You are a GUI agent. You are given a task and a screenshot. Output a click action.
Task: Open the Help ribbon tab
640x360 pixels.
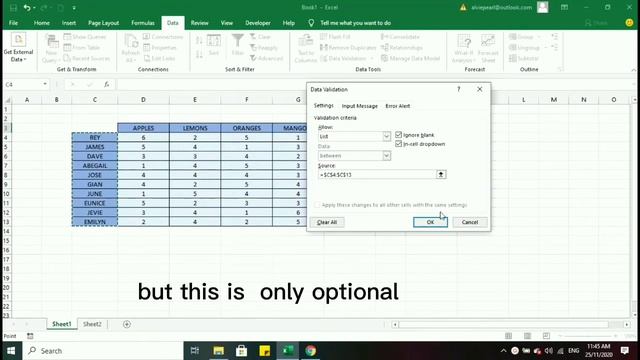point(289,23)
